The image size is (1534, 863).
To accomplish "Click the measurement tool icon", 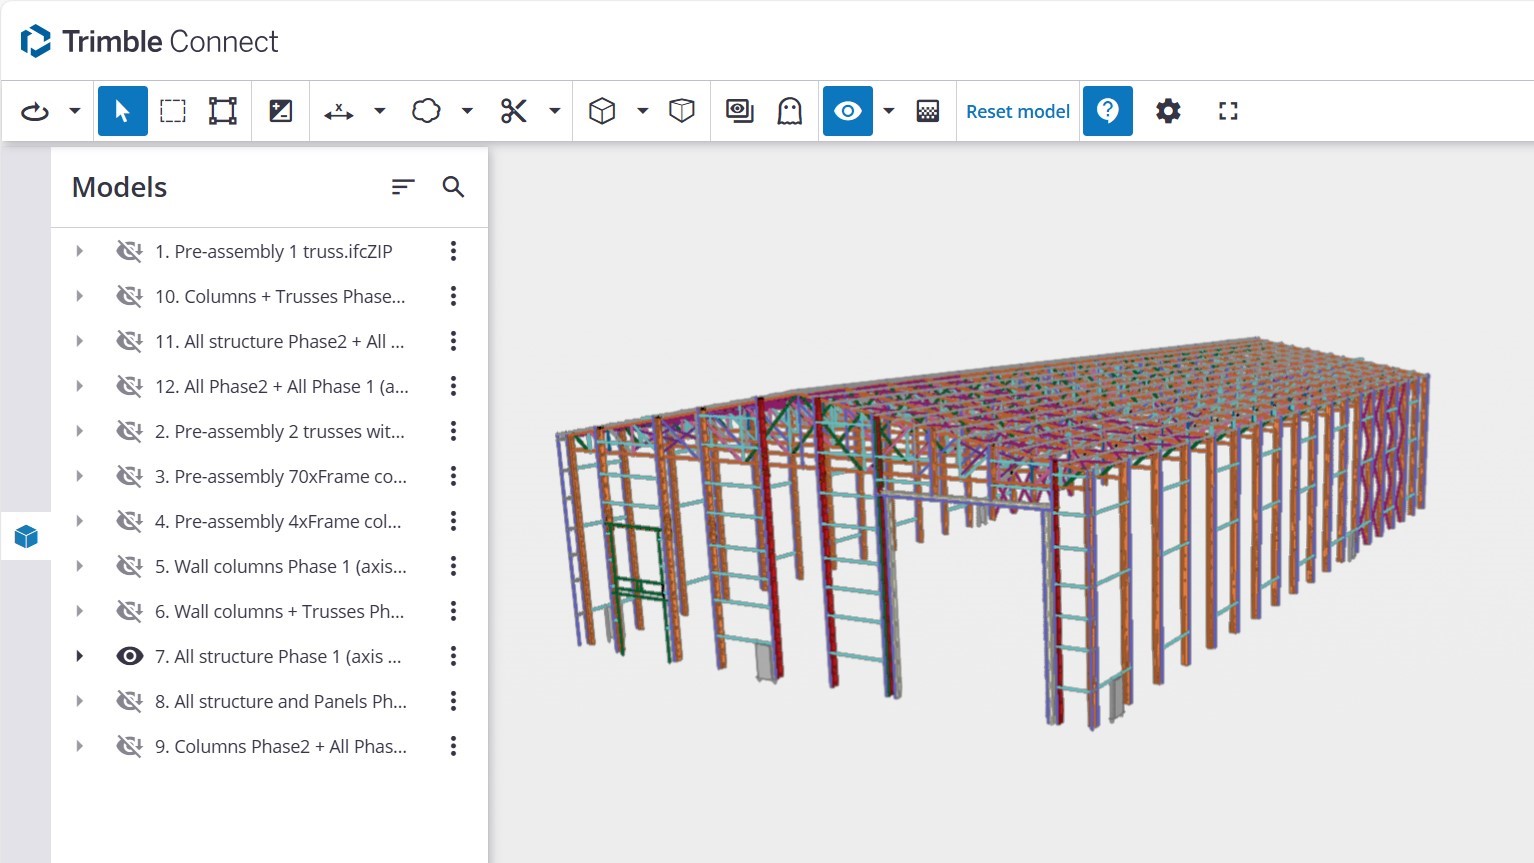I will click(339, 111).
